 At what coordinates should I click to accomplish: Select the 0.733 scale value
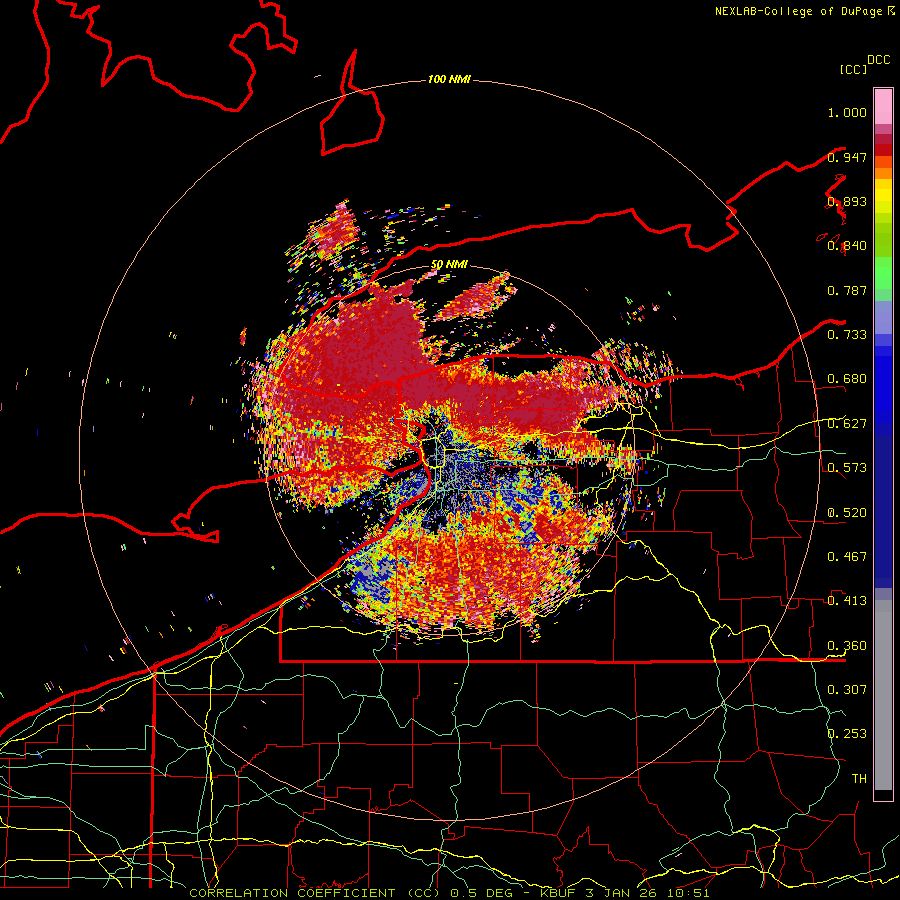(847, 334)
